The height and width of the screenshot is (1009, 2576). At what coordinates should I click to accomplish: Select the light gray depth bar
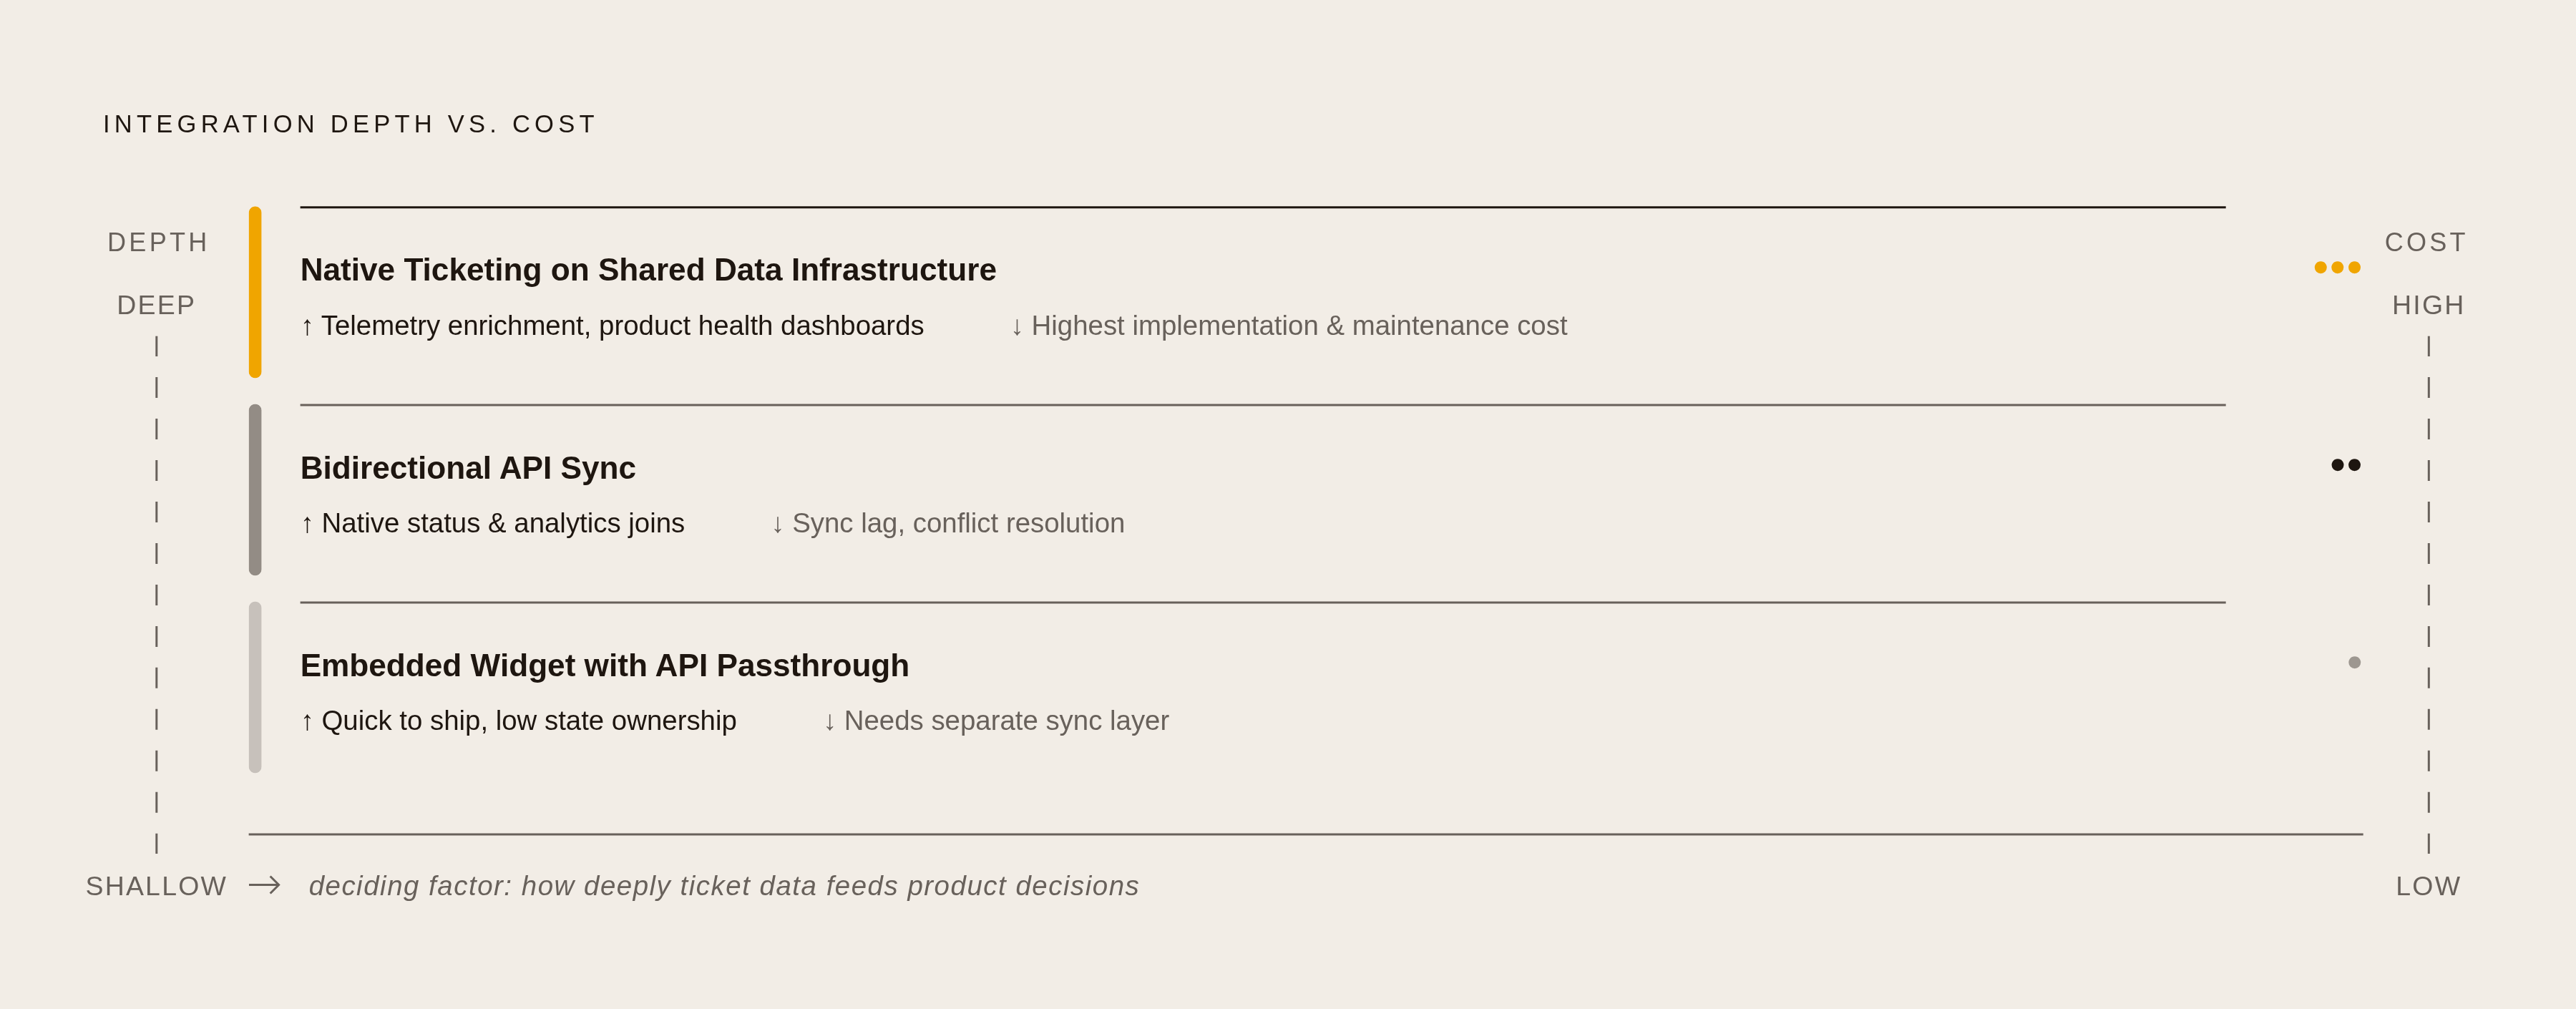(255, 687)
